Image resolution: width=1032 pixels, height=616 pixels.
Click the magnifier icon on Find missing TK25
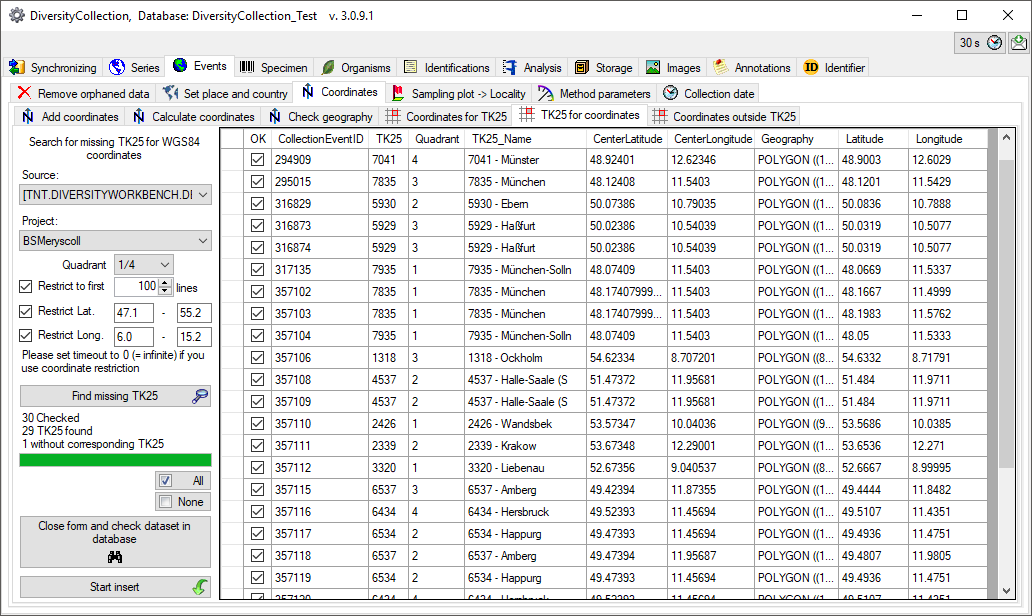coord(200,396)
